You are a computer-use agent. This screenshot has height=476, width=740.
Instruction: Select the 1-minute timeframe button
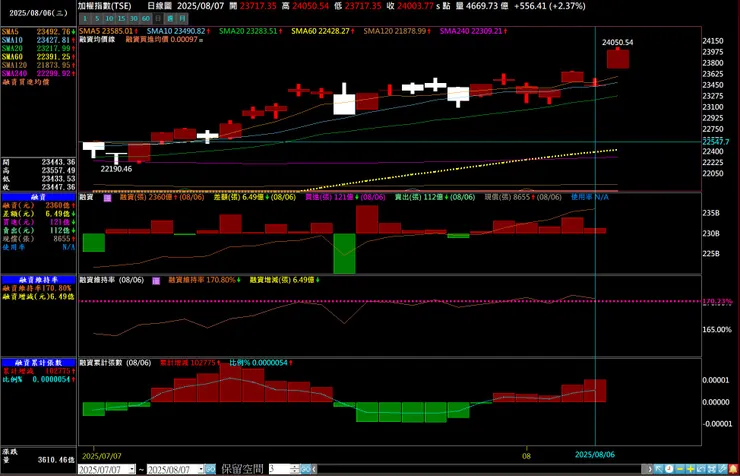[85, 18]
